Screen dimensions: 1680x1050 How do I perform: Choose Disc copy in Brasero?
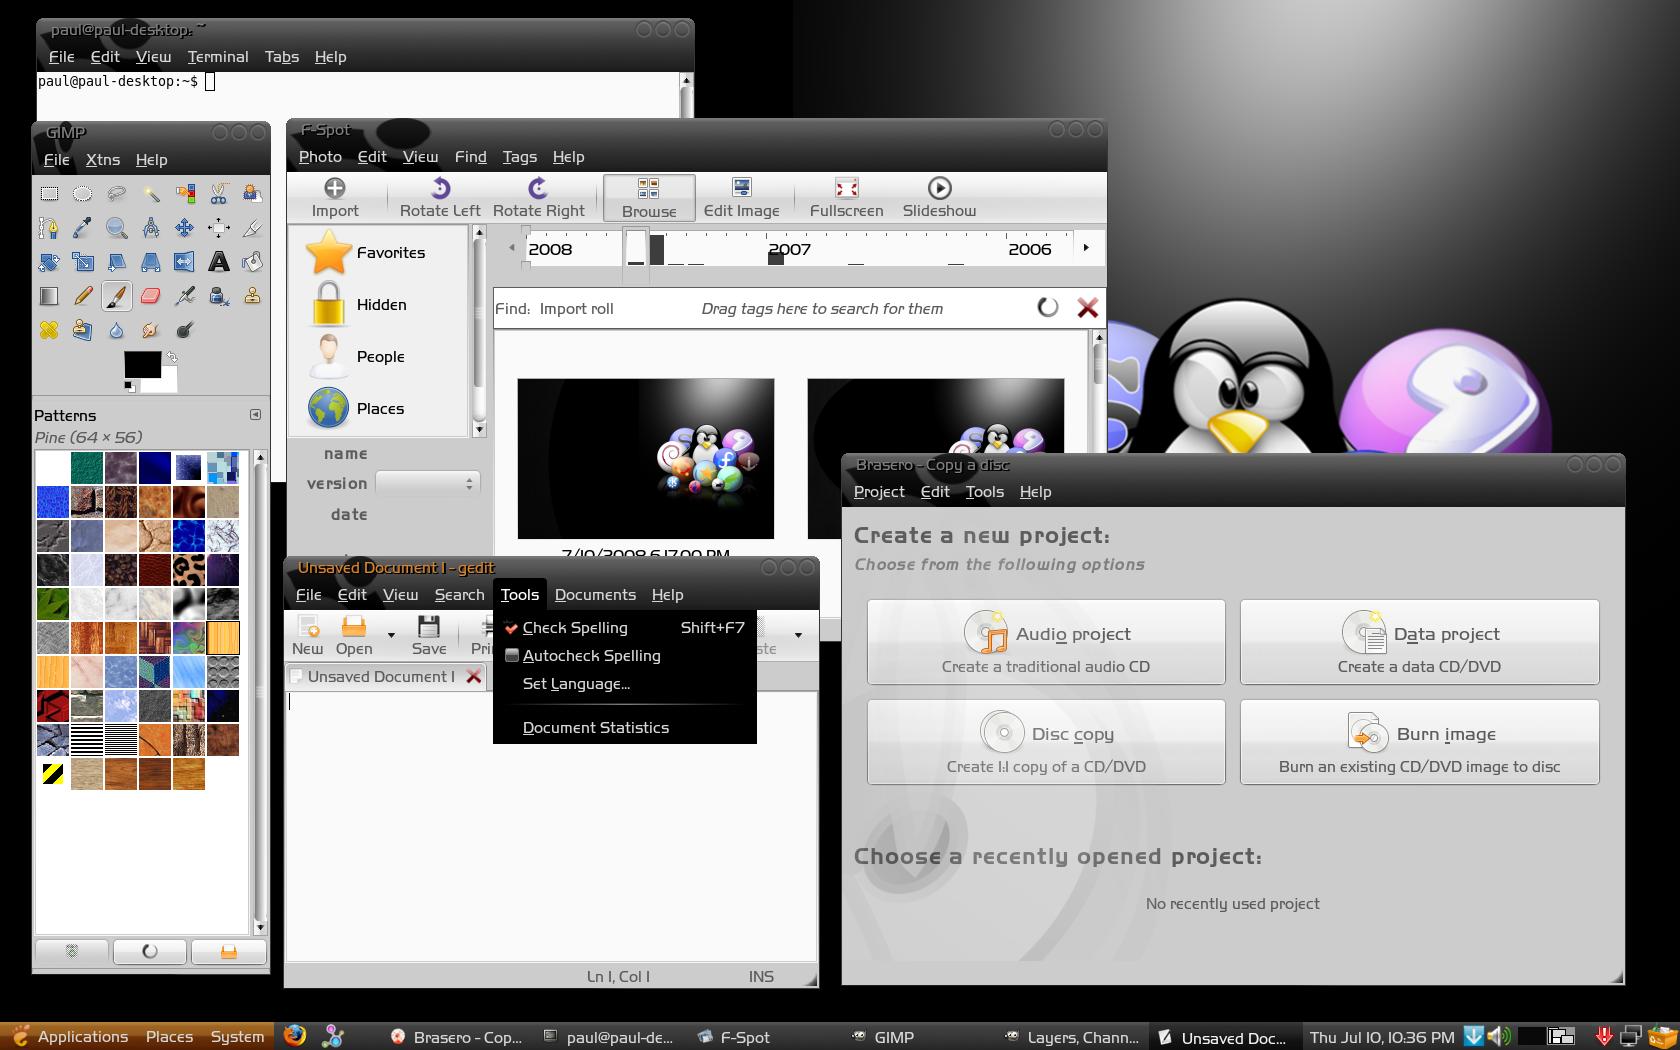(1046, 742)
